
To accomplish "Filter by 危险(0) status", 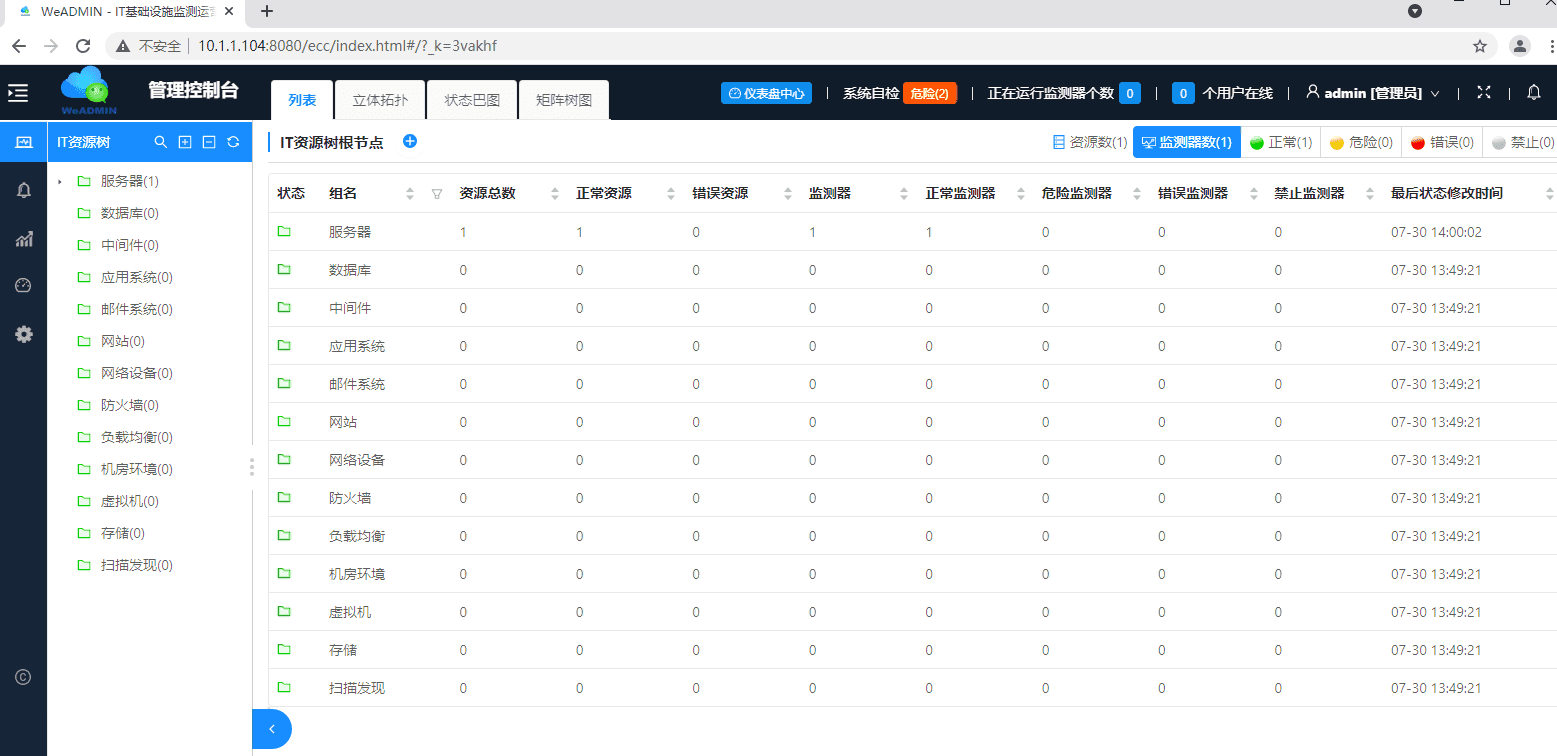I will coord(1361,143).
